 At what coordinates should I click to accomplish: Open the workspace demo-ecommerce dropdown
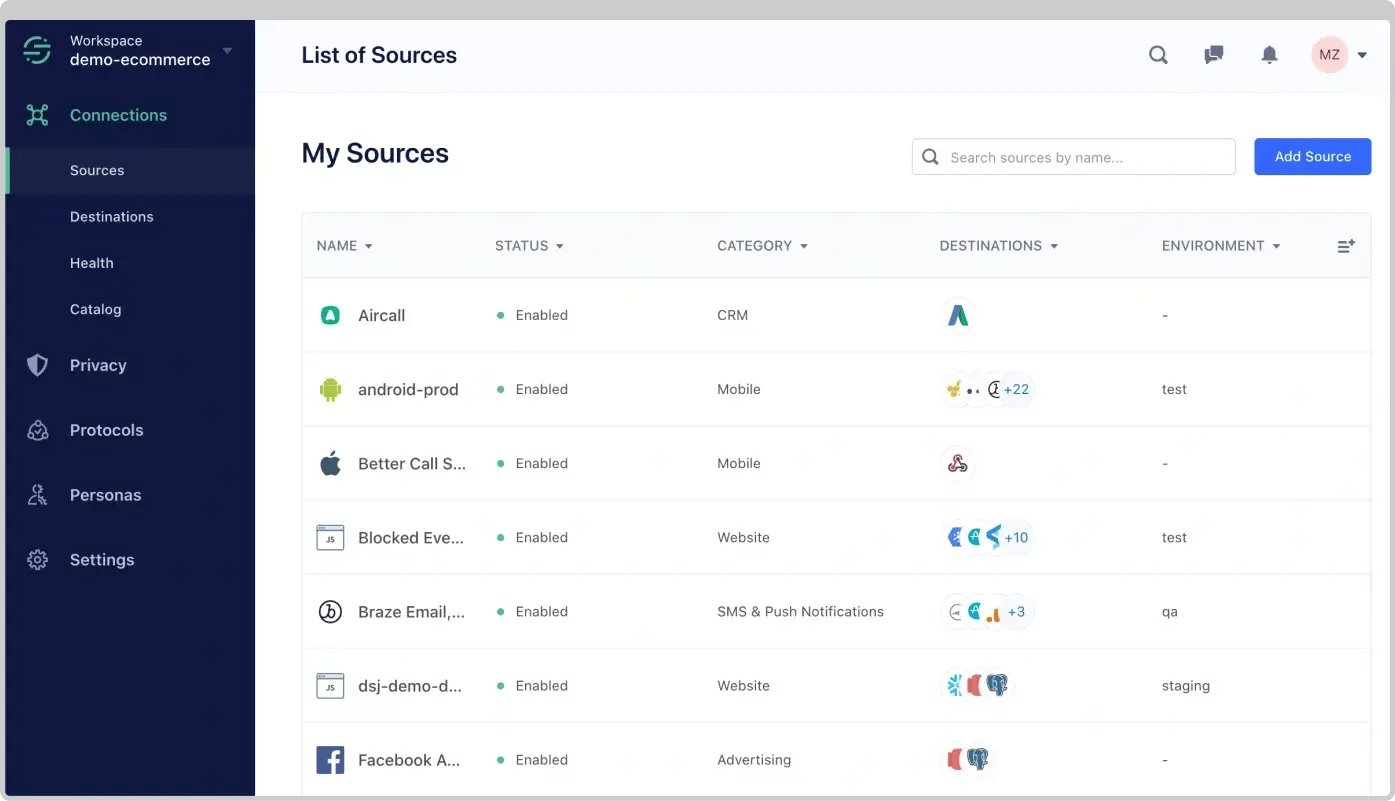tap(227, 50)
